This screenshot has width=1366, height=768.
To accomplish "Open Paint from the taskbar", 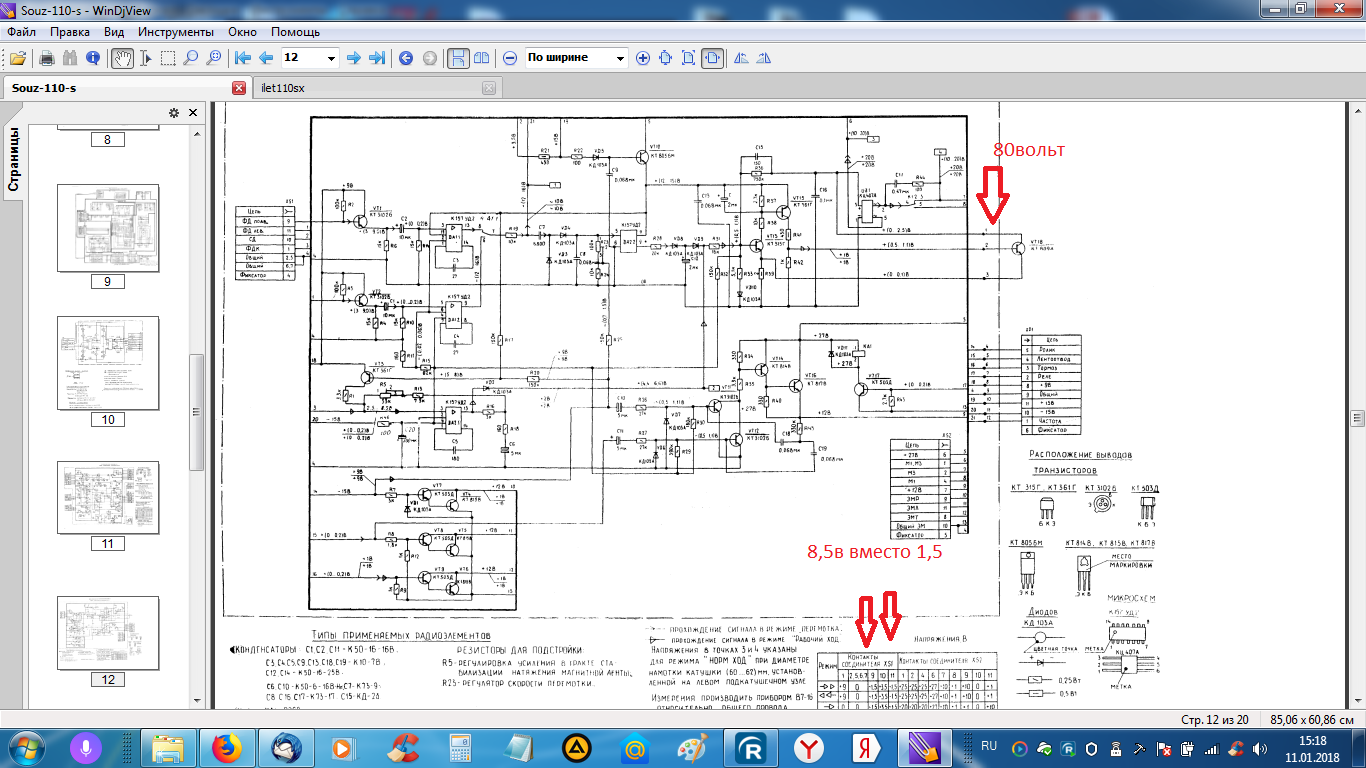I will pos(693,748).
